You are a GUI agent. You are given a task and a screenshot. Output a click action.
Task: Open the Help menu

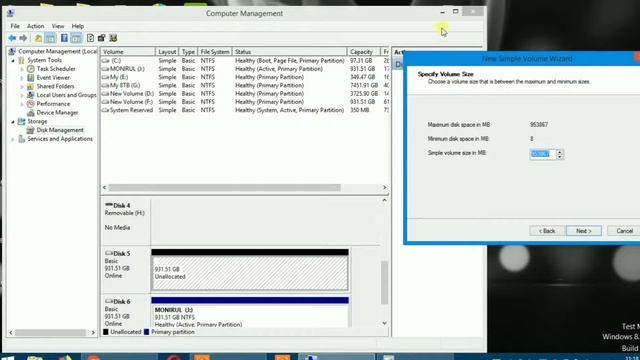coord(78,26)
